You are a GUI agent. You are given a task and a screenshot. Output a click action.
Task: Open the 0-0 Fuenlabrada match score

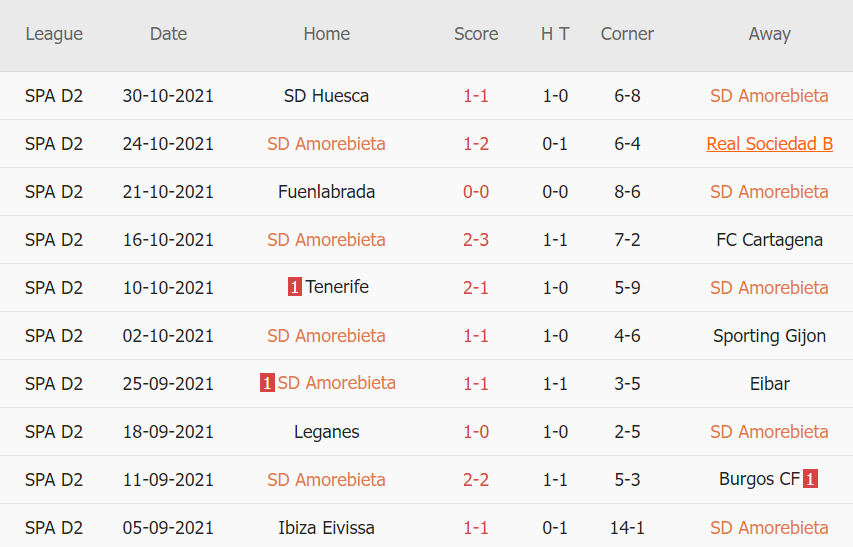[x=476, y=192]
